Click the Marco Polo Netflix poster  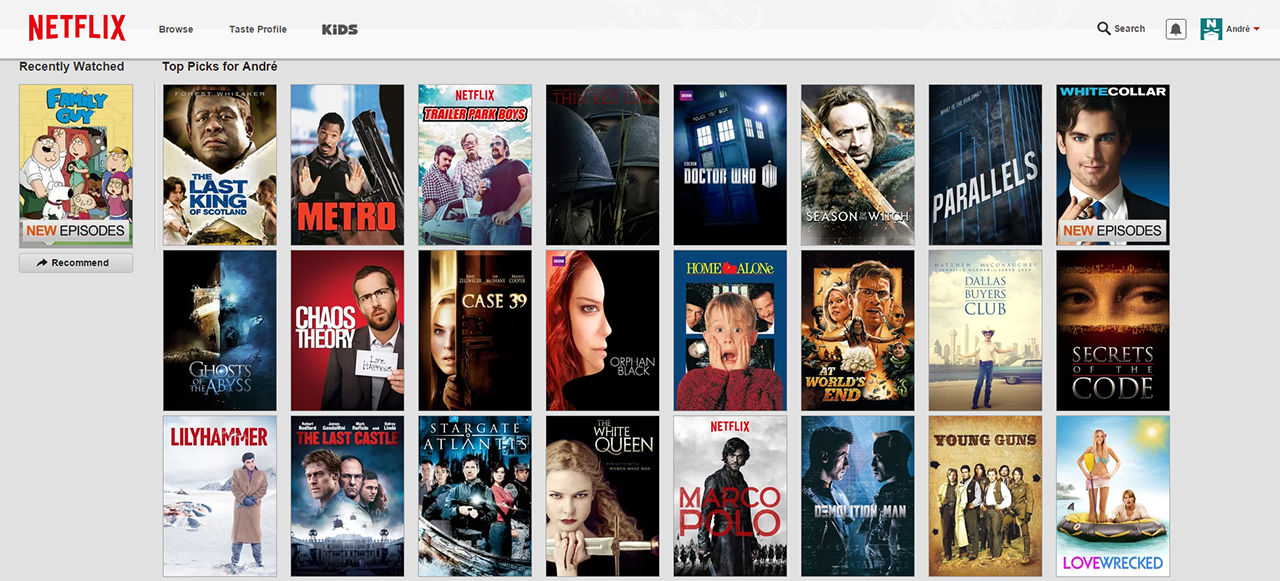pyautogui.click(x=730, y=496)
